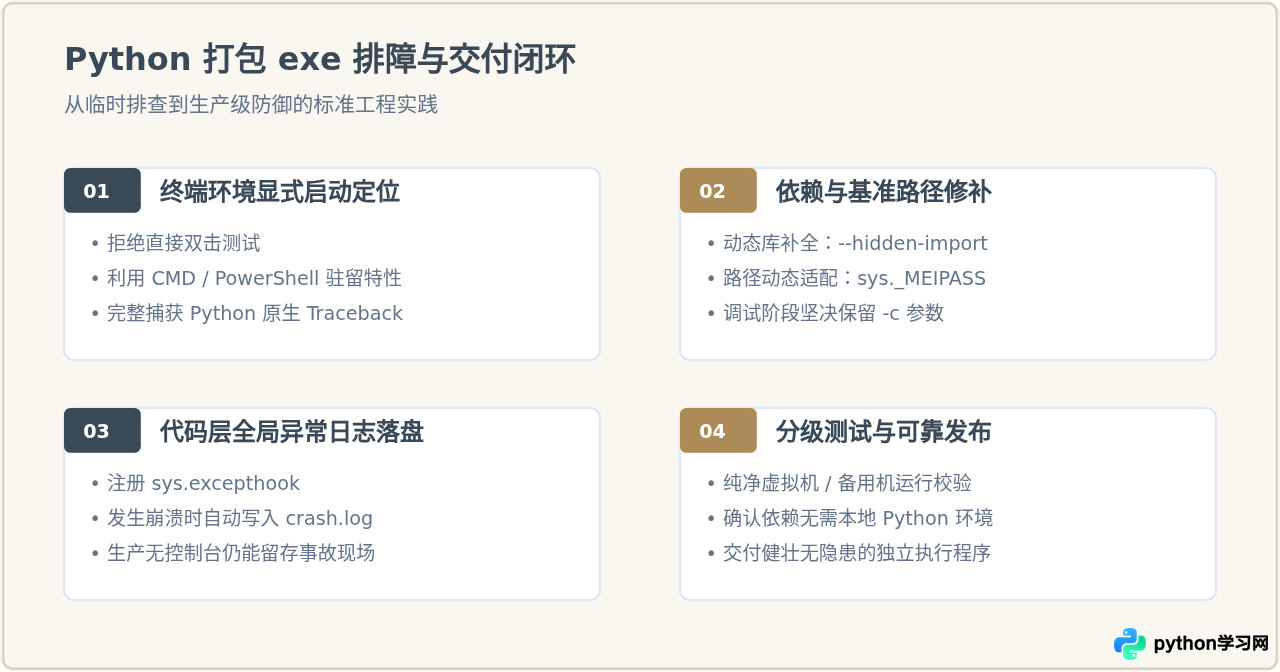1280x672 pixels.
Task: Click the title 'Python 打包 exe 排障与交付闭环'
Action: (x=320, y=60)
